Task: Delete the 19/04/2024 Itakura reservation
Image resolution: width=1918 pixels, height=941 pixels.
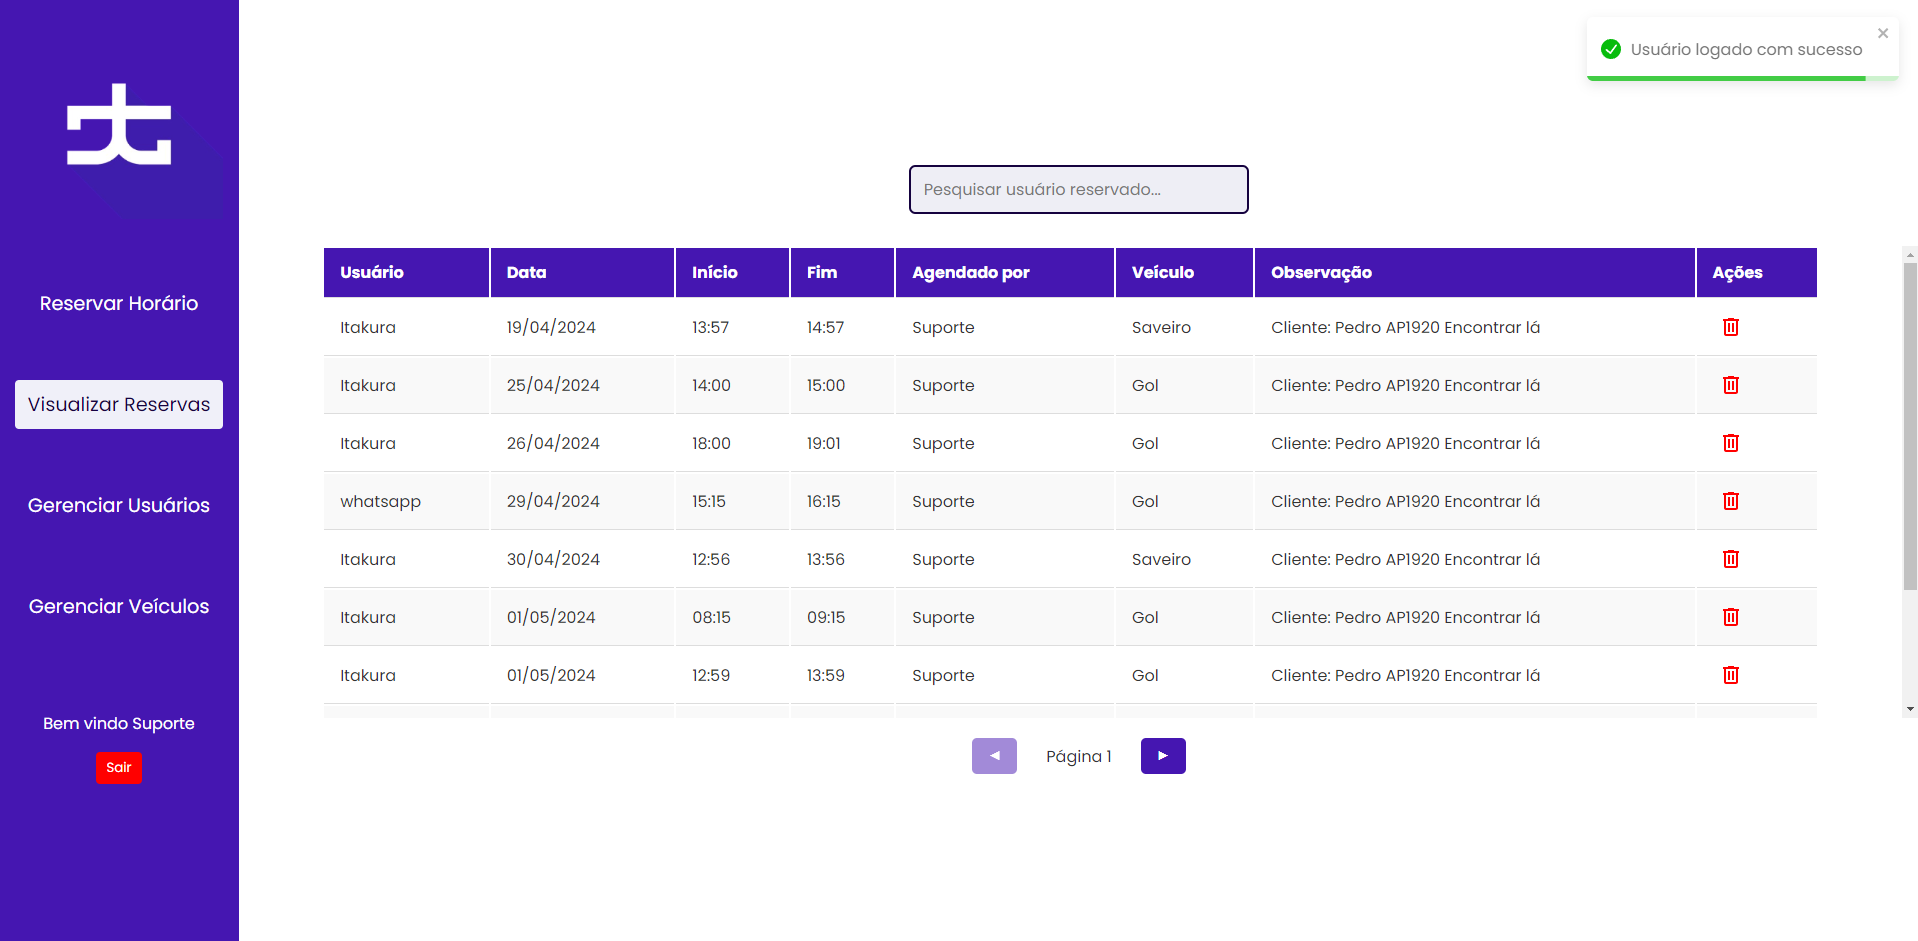Action: pos(1730,327)
